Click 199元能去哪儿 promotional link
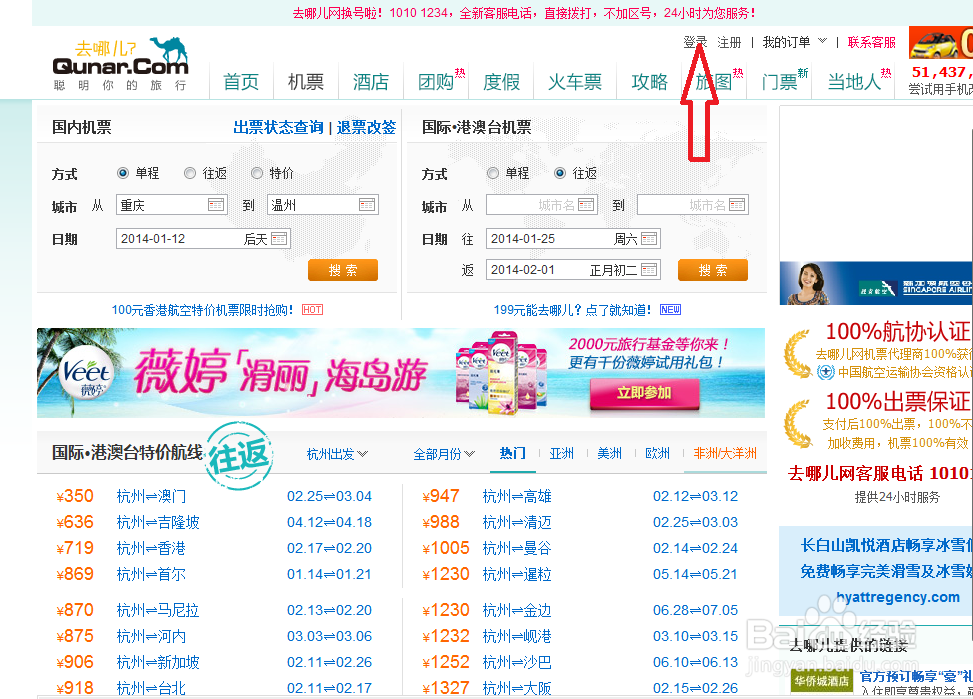The image size is (973, 699). pyautogui.click(x=572, y=310)
